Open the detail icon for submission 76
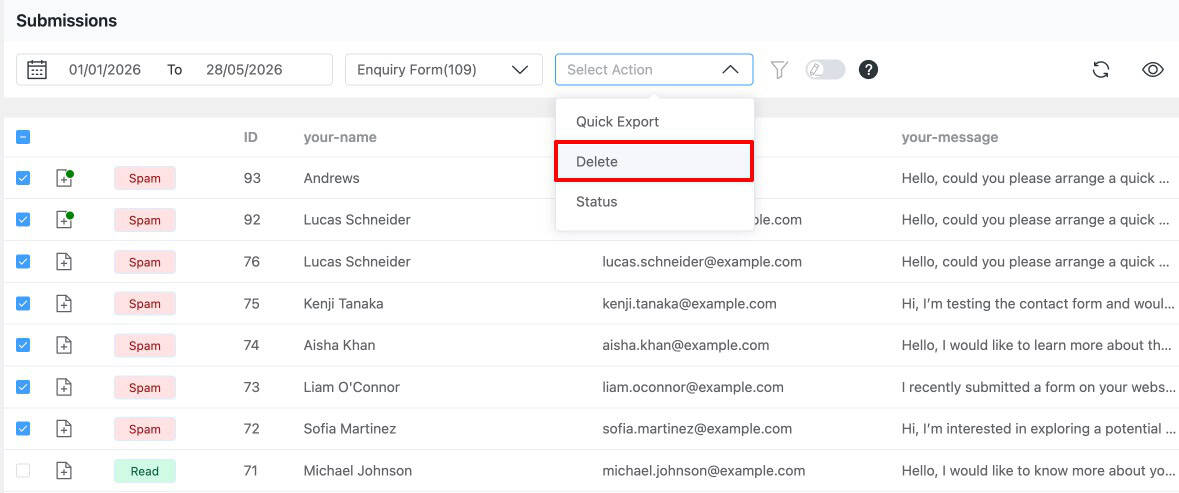 pos(65,262)
